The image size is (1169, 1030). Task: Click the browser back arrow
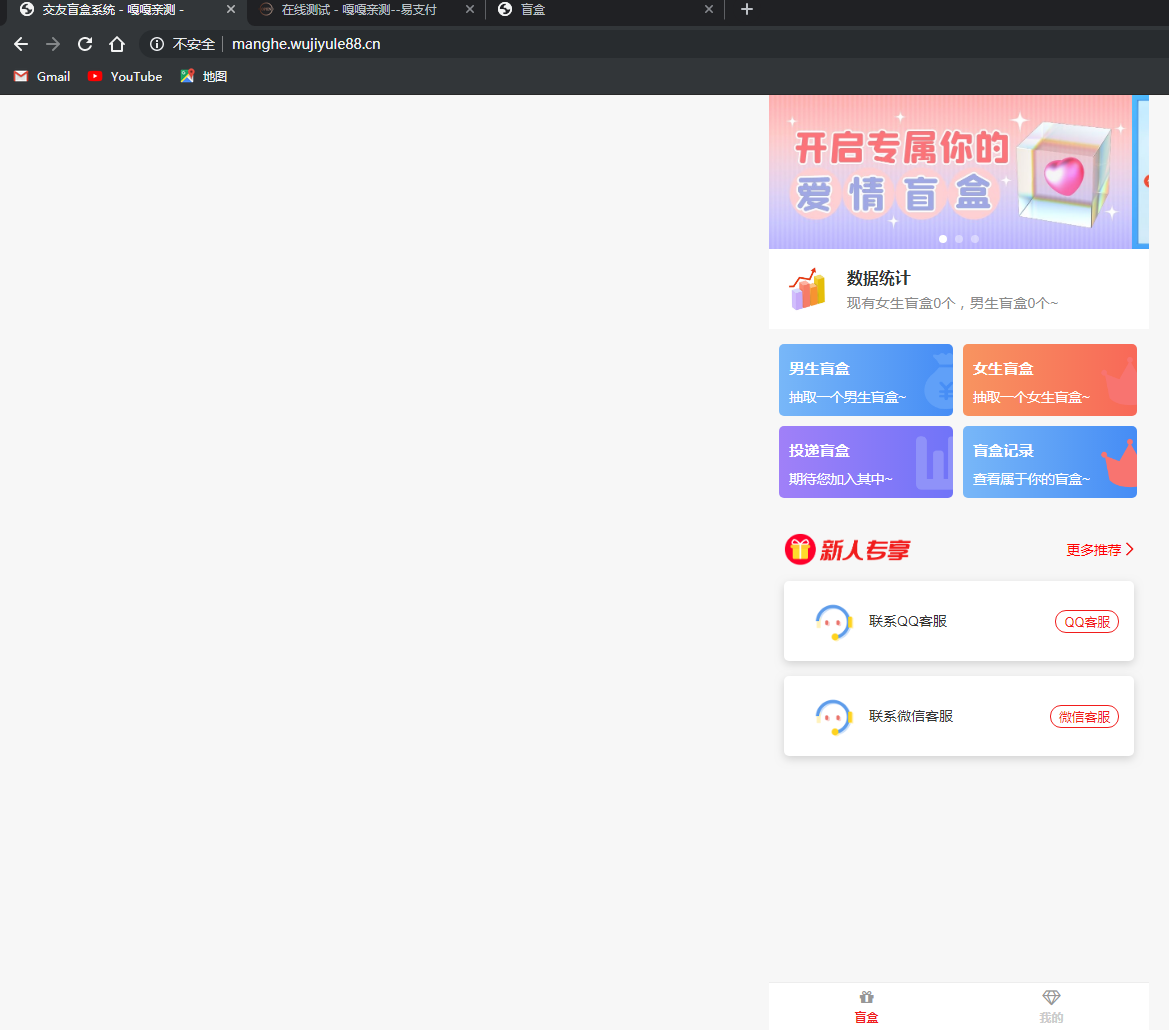[21, 44]
